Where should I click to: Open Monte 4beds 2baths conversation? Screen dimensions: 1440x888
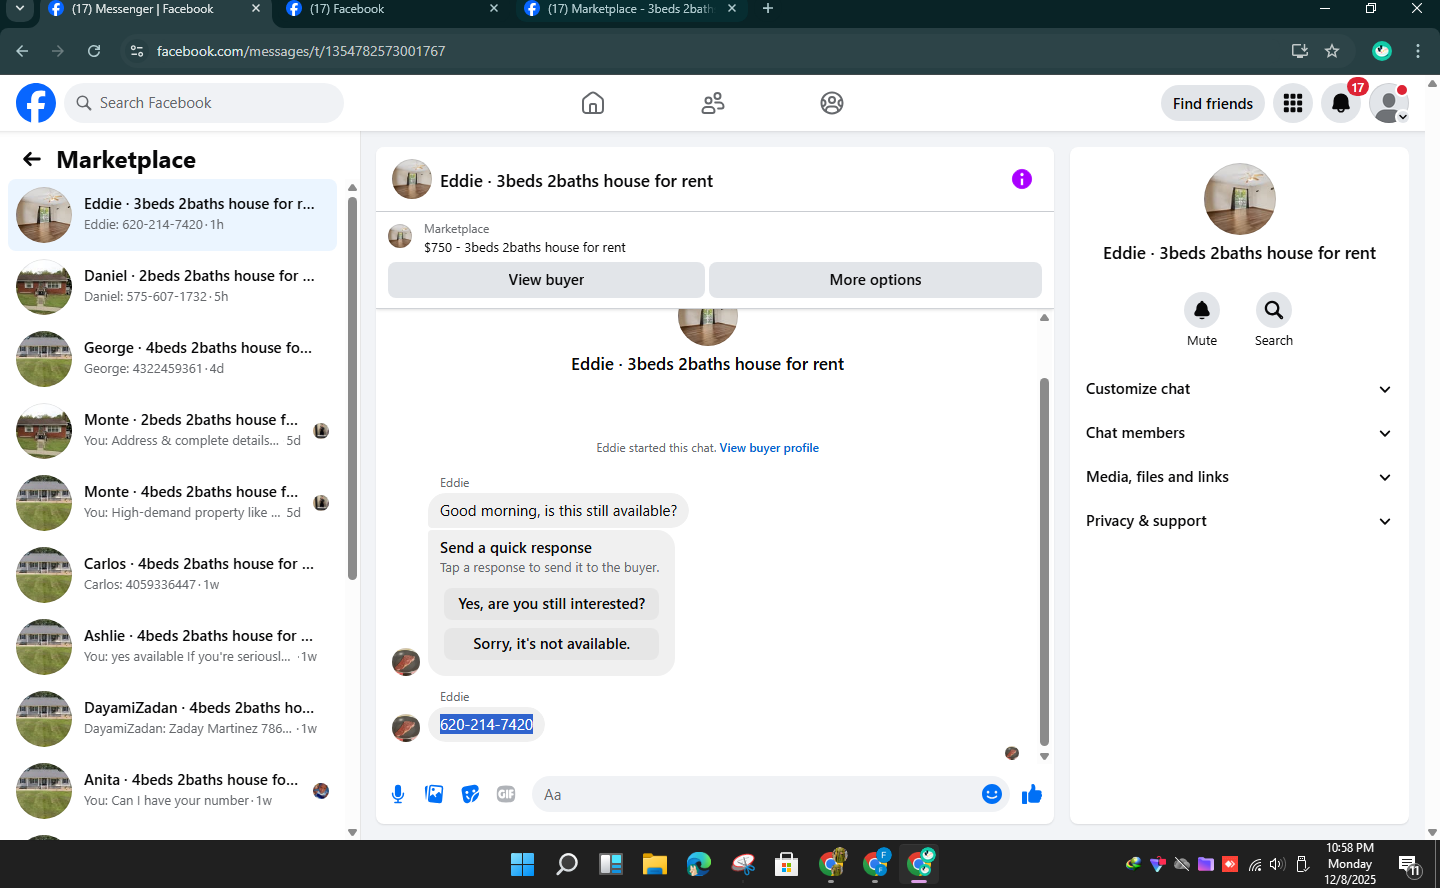click(x=172, y=503)
